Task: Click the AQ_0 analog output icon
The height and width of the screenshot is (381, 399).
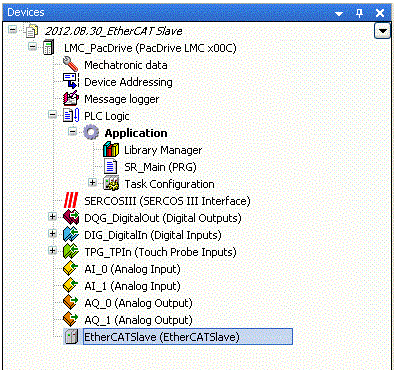Action: click(71, 302)
